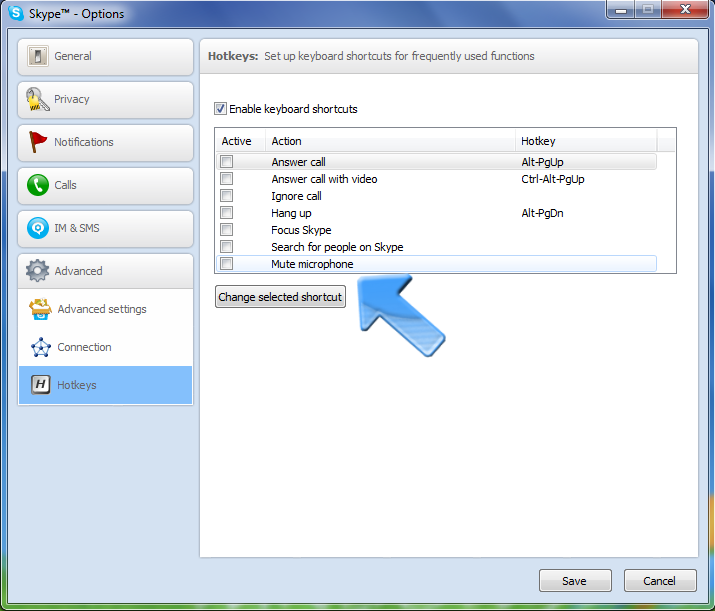Screen dimensions: 715x611
Task: Select the 'Answer call with video' row text
Action: tap(324, 179)
